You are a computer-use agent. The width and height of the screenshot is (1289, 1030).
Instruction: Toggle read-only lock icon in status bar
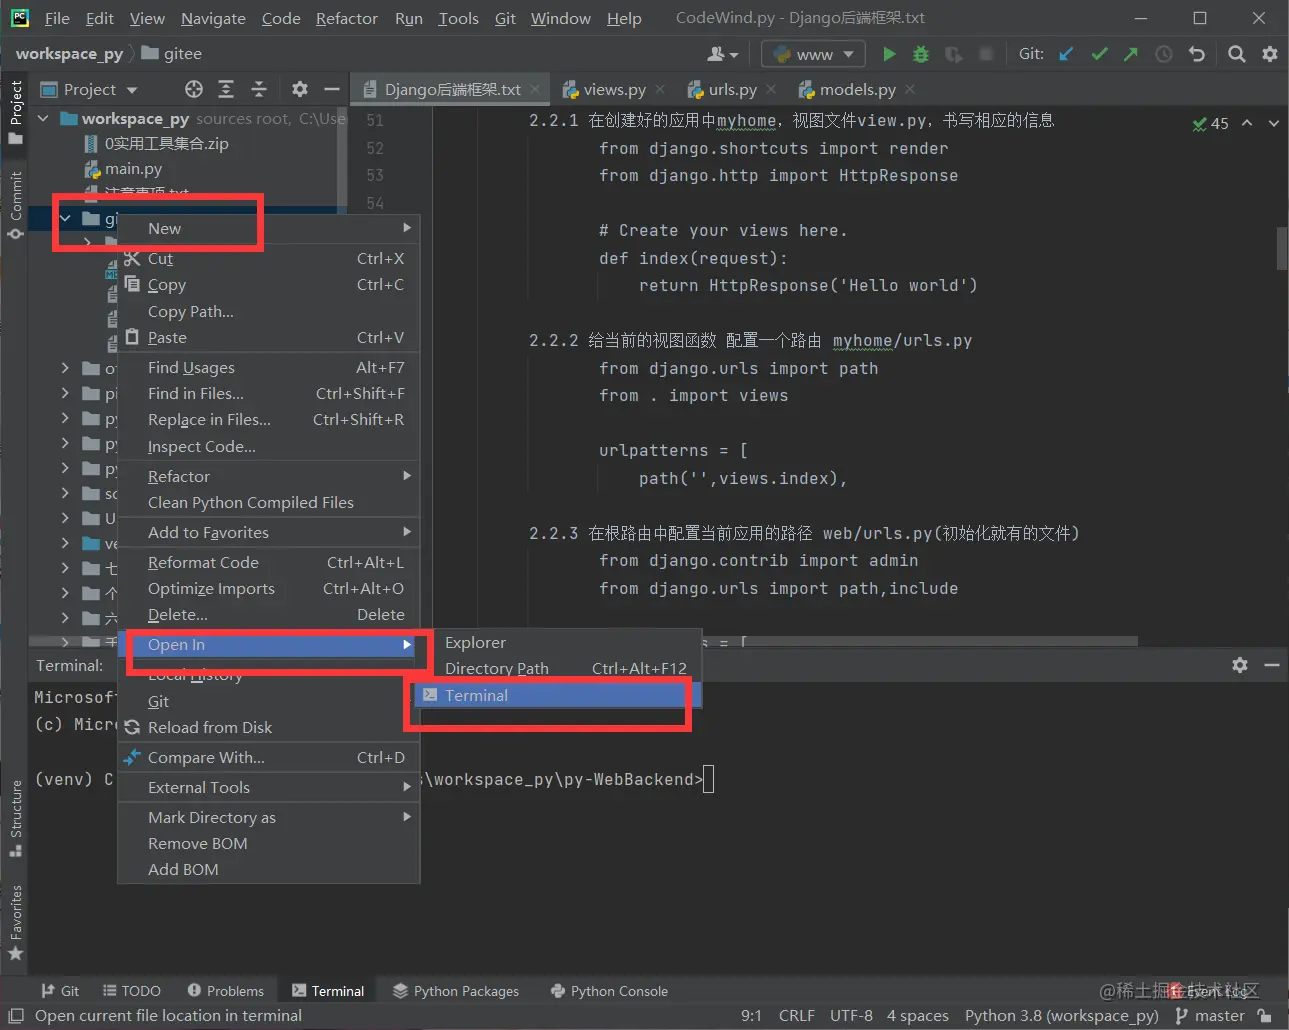pos(1265,1016)
